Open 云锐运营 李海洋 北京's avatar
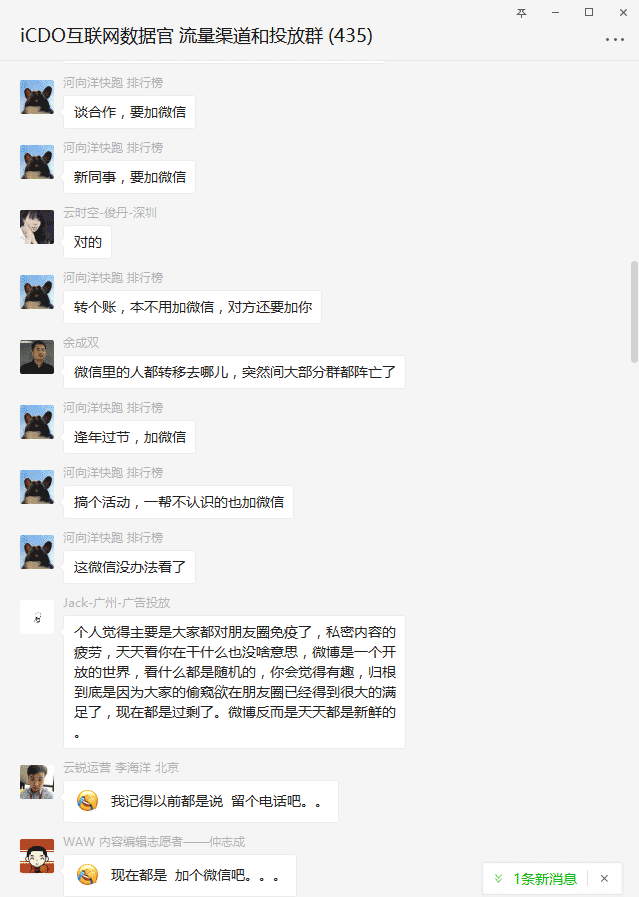The height and width of the screenshot is (897, 639). tap(37, 782)
